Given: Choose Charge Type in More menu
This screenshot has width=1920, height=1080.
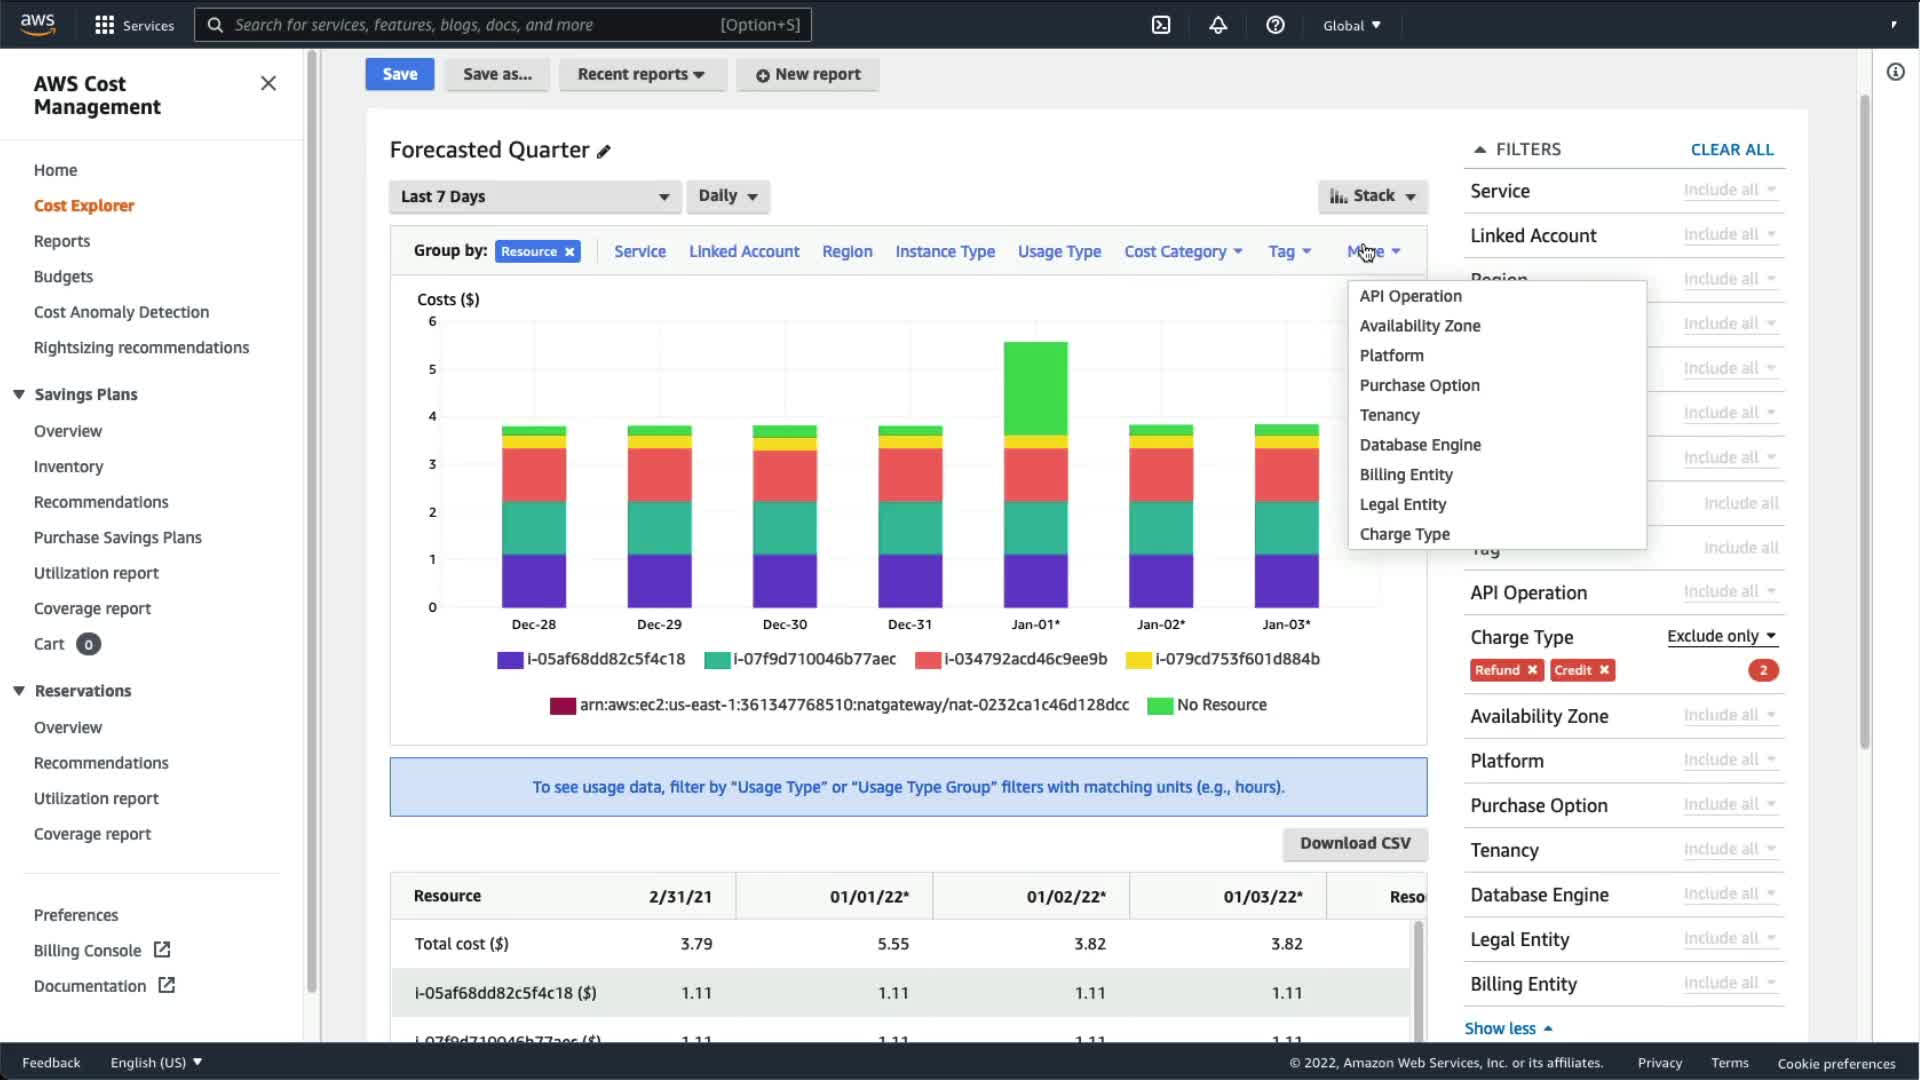Looking at the screenshot, I should pyautogui.click(x=1404, y=534).
